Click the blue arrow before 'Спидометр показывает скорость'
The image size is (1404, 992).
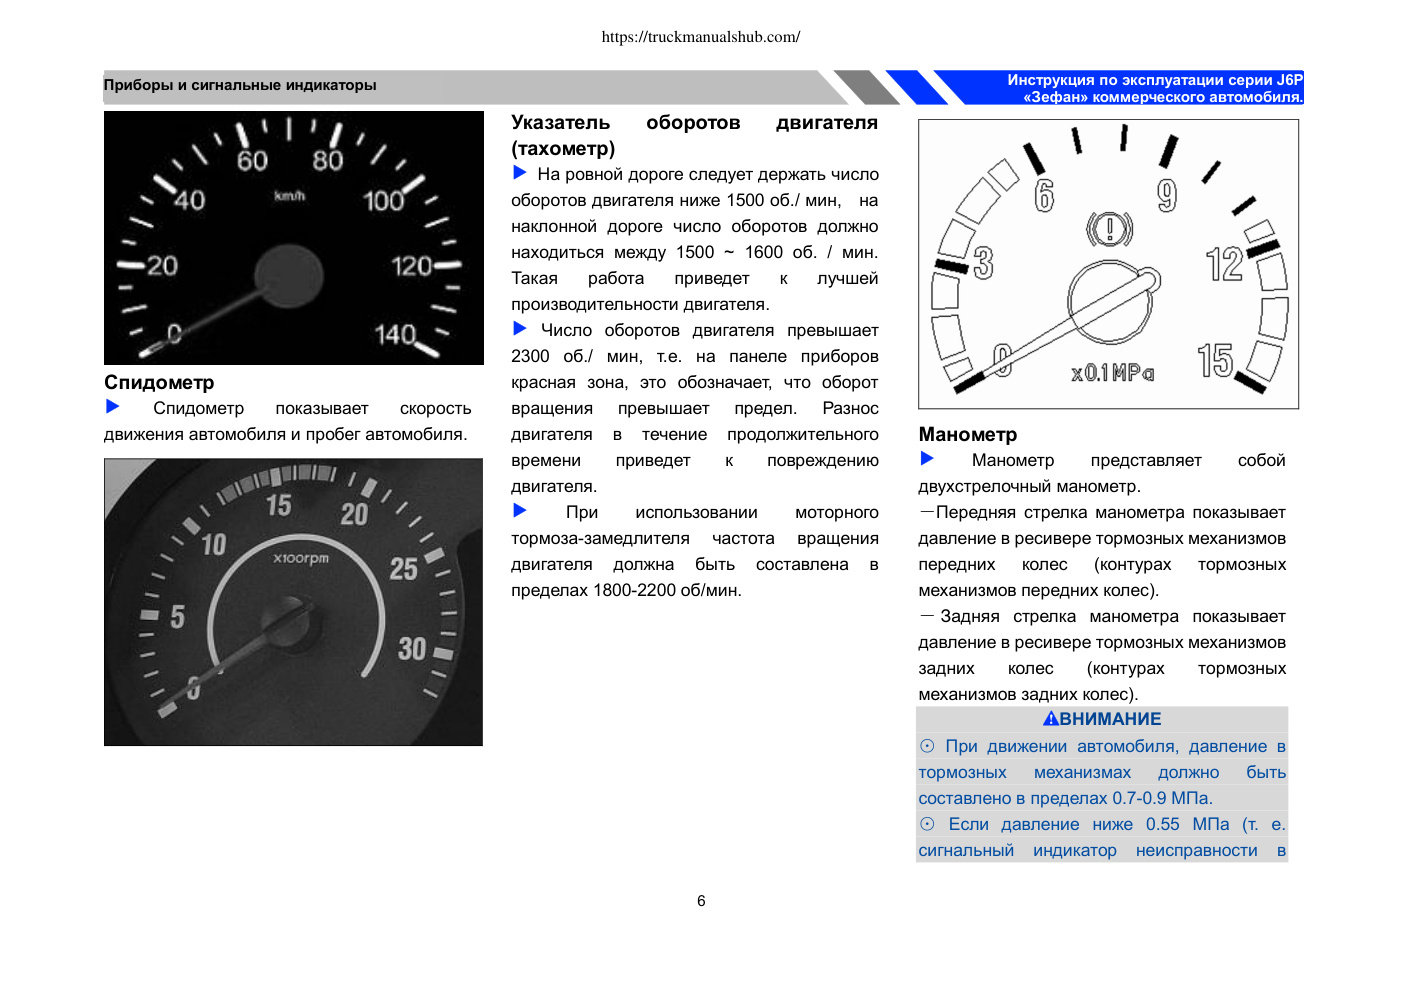coord(113,407)
